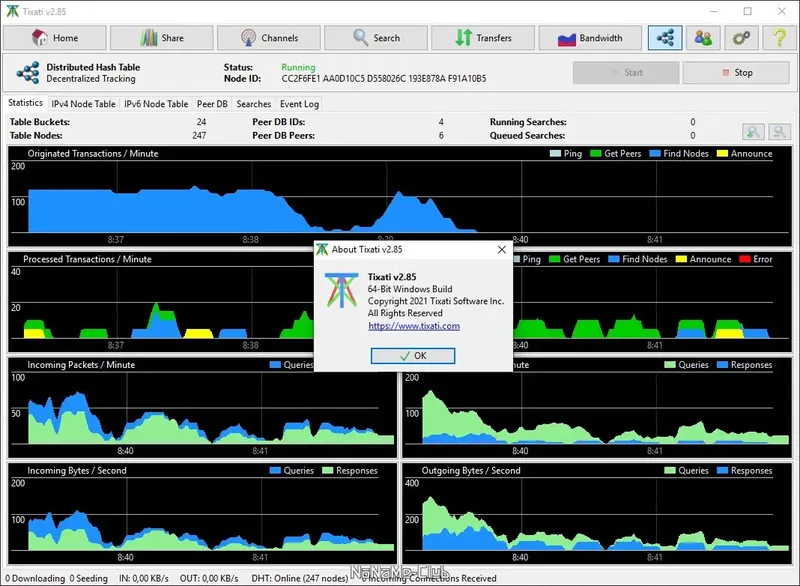Click the yellow Announce legend swatch in Originated Transactions

coord(722,154)
